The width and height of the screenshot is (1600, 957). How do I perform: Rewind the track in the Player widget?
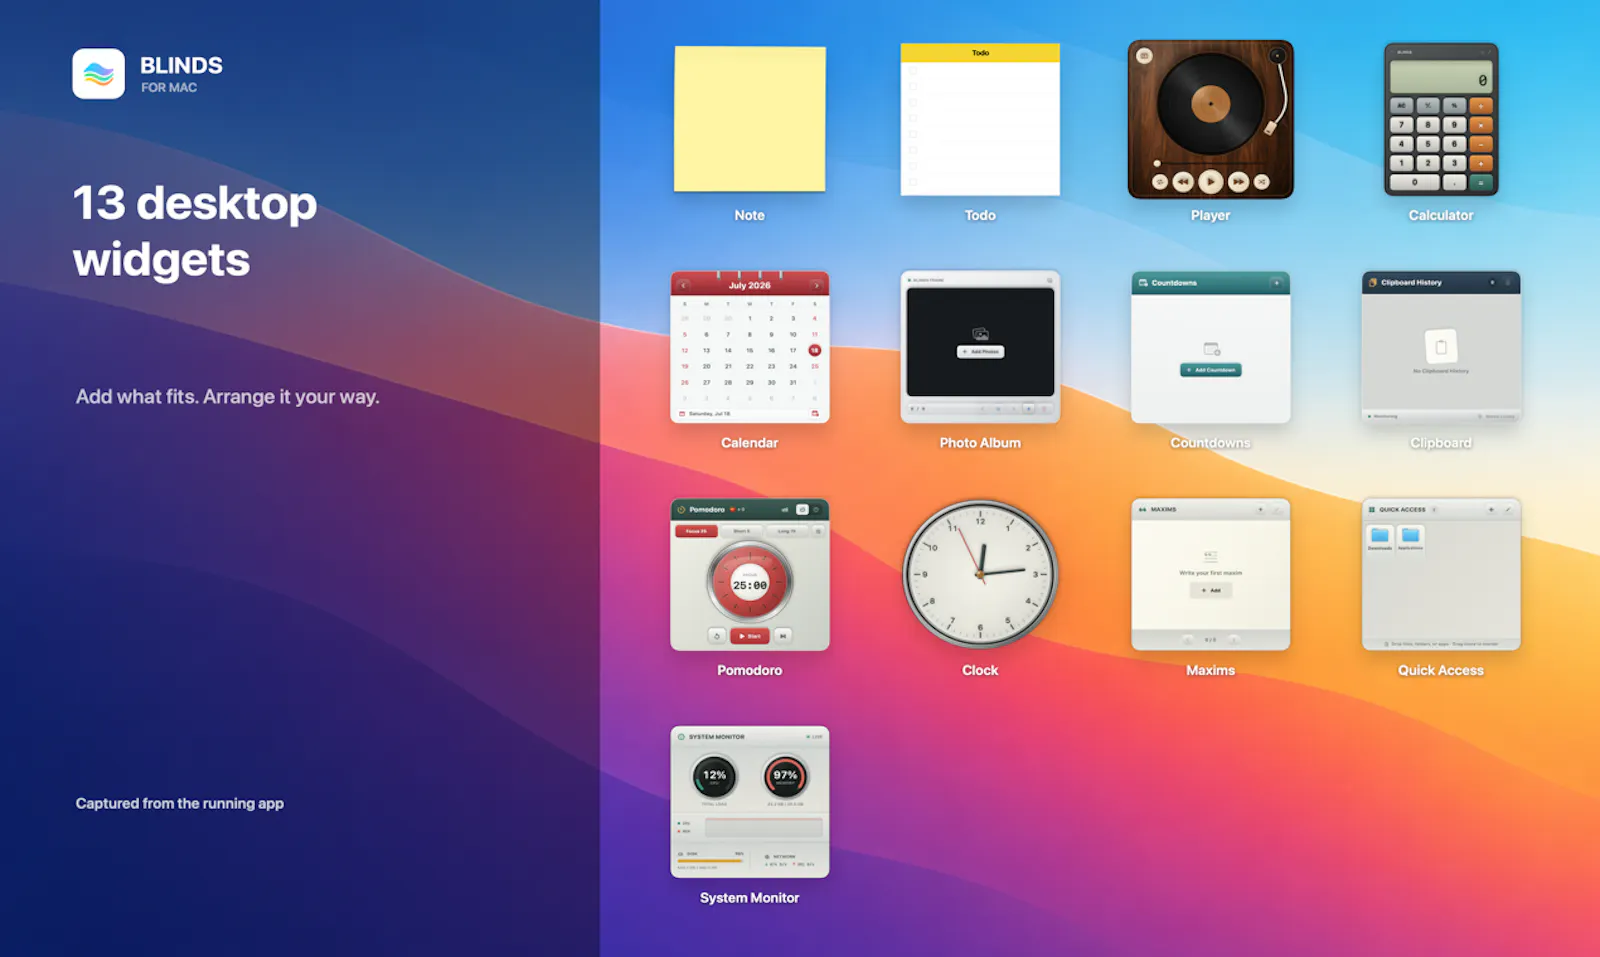click(x=1183, y=181)
